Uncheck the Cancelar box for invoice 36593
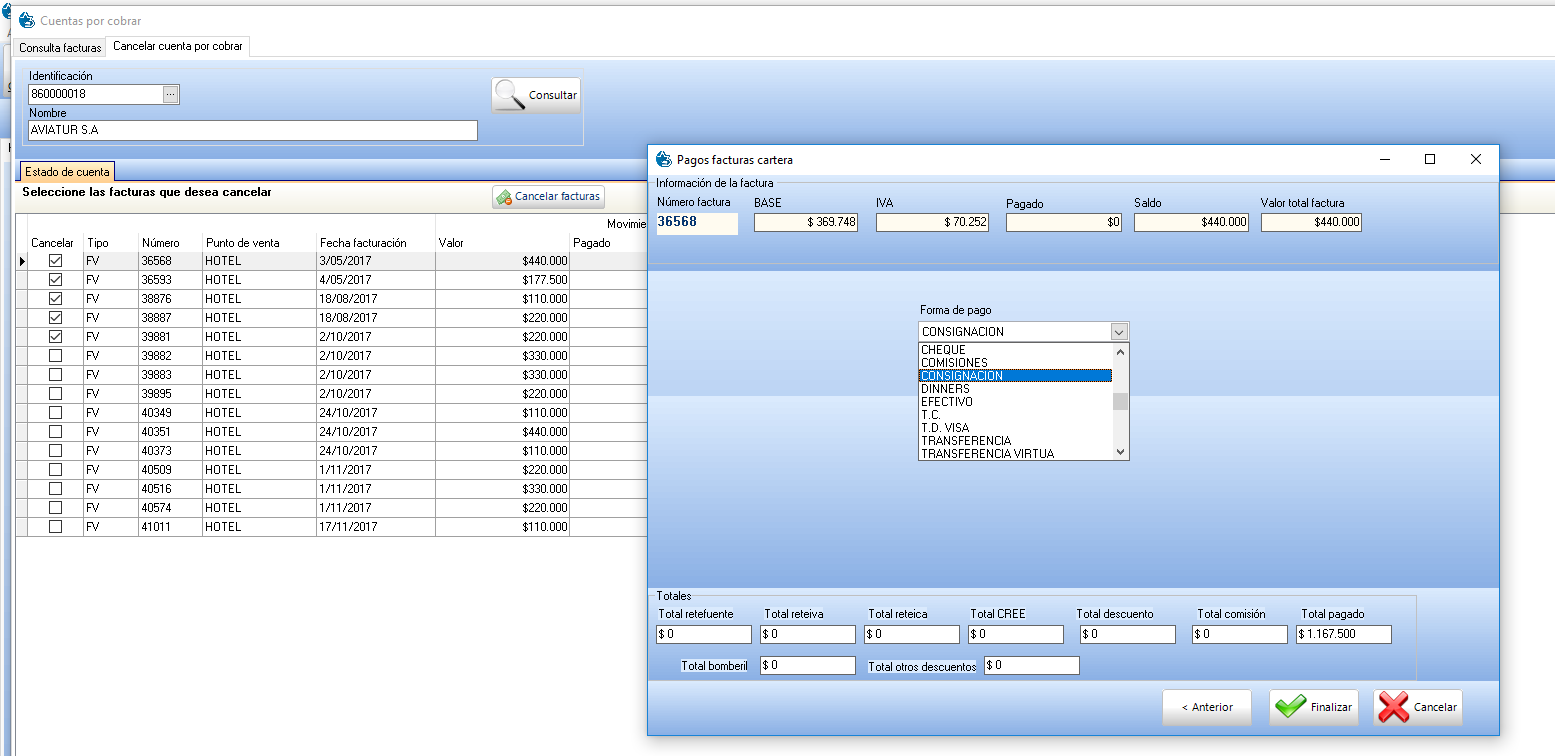The height and width of the screenshot is (756, 1555). click(56, 280)
